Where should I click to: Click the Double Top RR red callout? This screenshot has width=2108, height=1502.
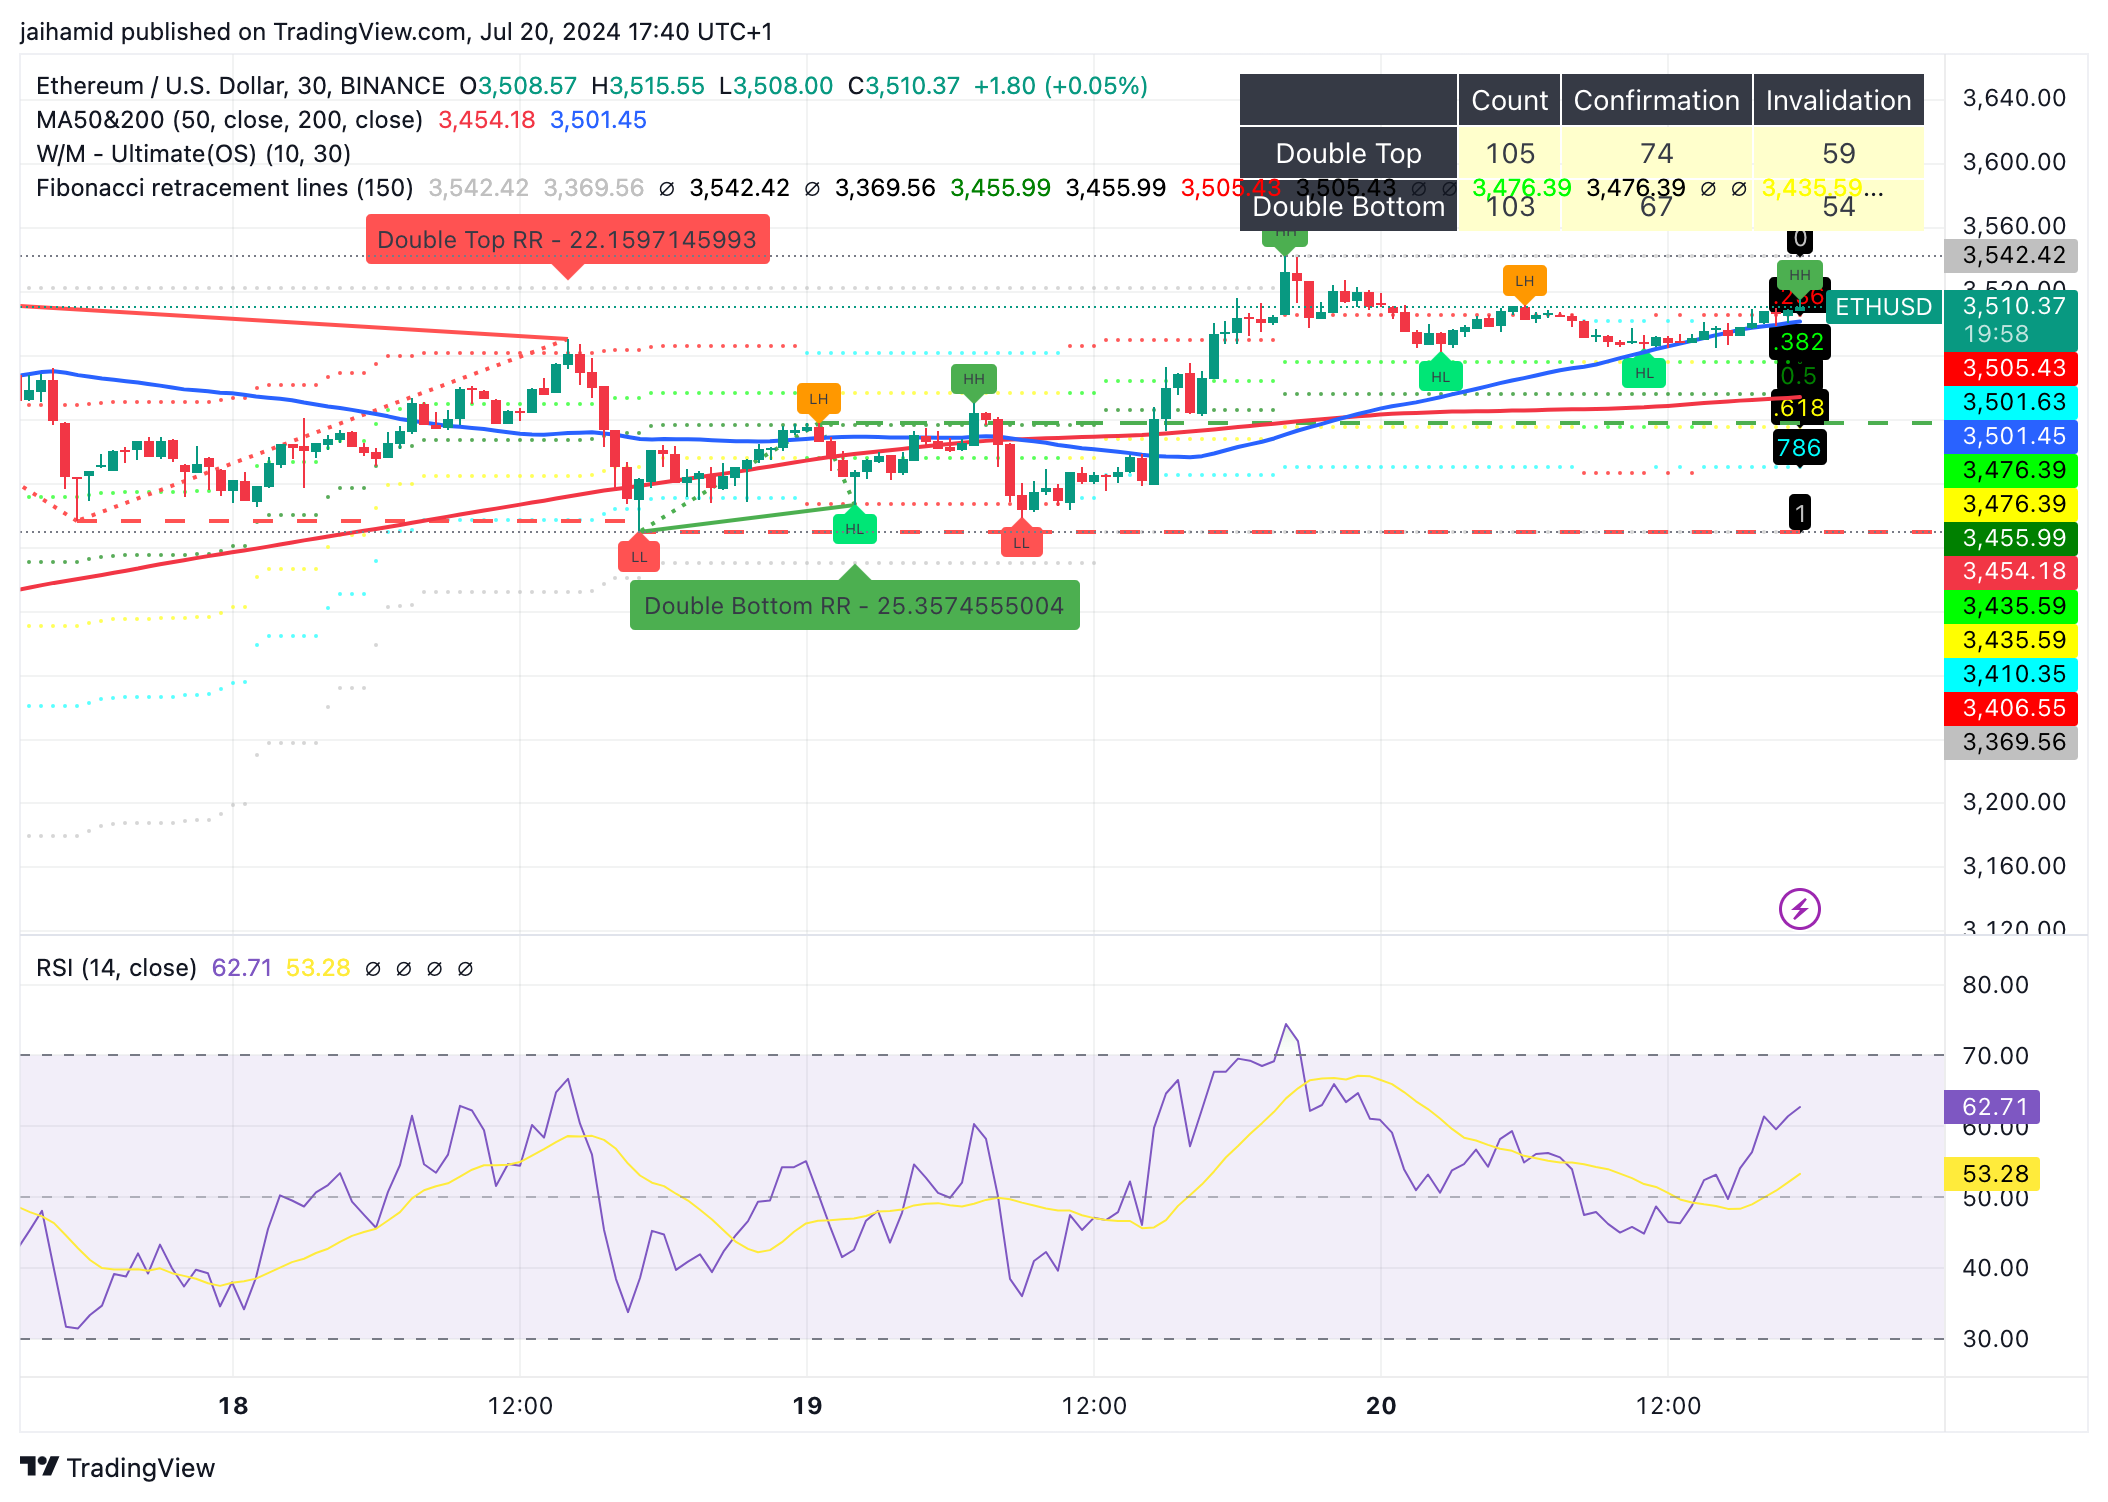[567, 240]
